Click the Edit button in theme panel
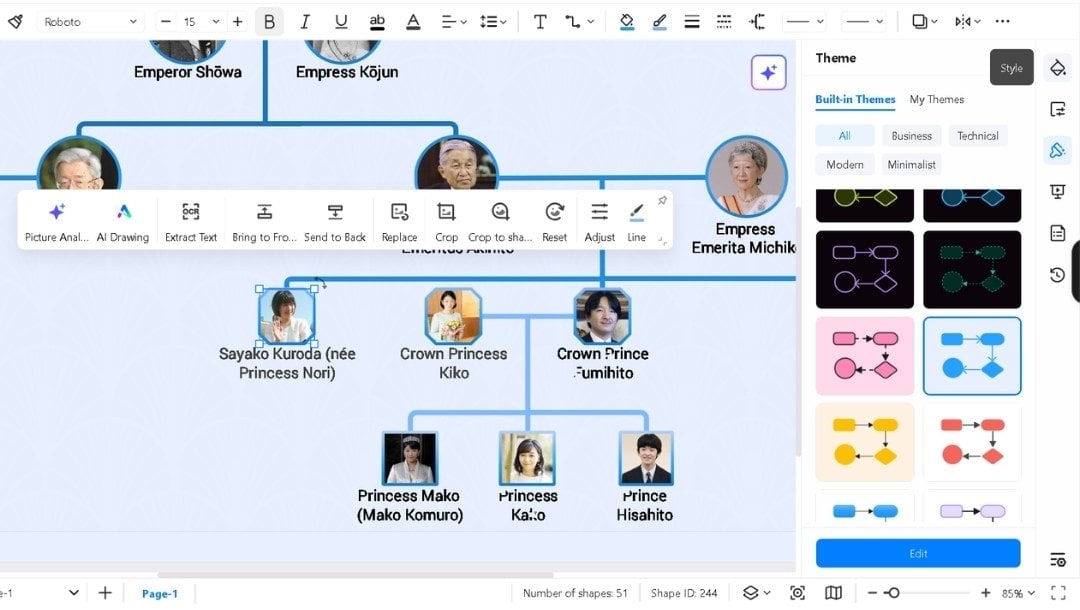 pyautogui.click(x=917, y=552)
